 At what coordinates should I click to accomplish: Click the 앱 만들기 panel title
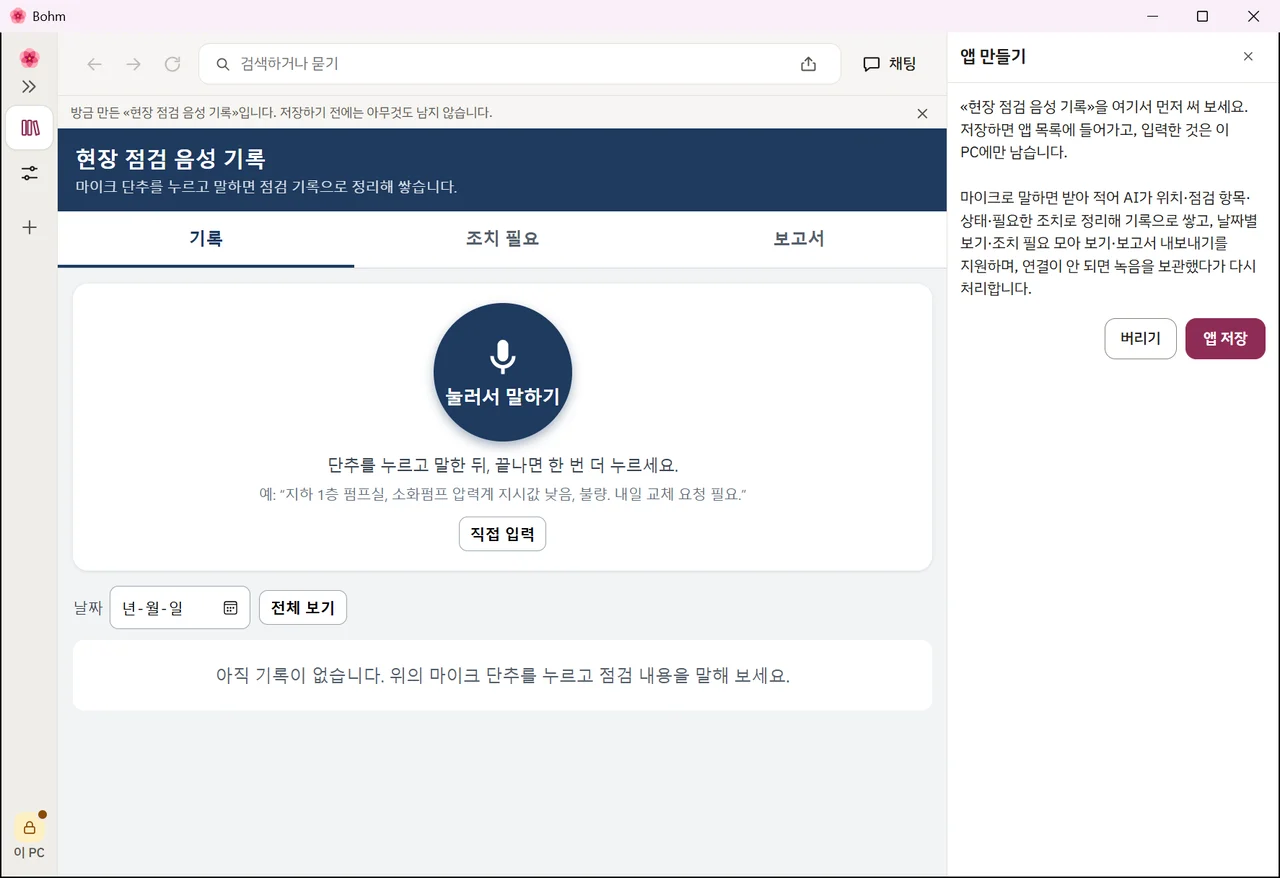pyautogui.click(x=993, y=57)
